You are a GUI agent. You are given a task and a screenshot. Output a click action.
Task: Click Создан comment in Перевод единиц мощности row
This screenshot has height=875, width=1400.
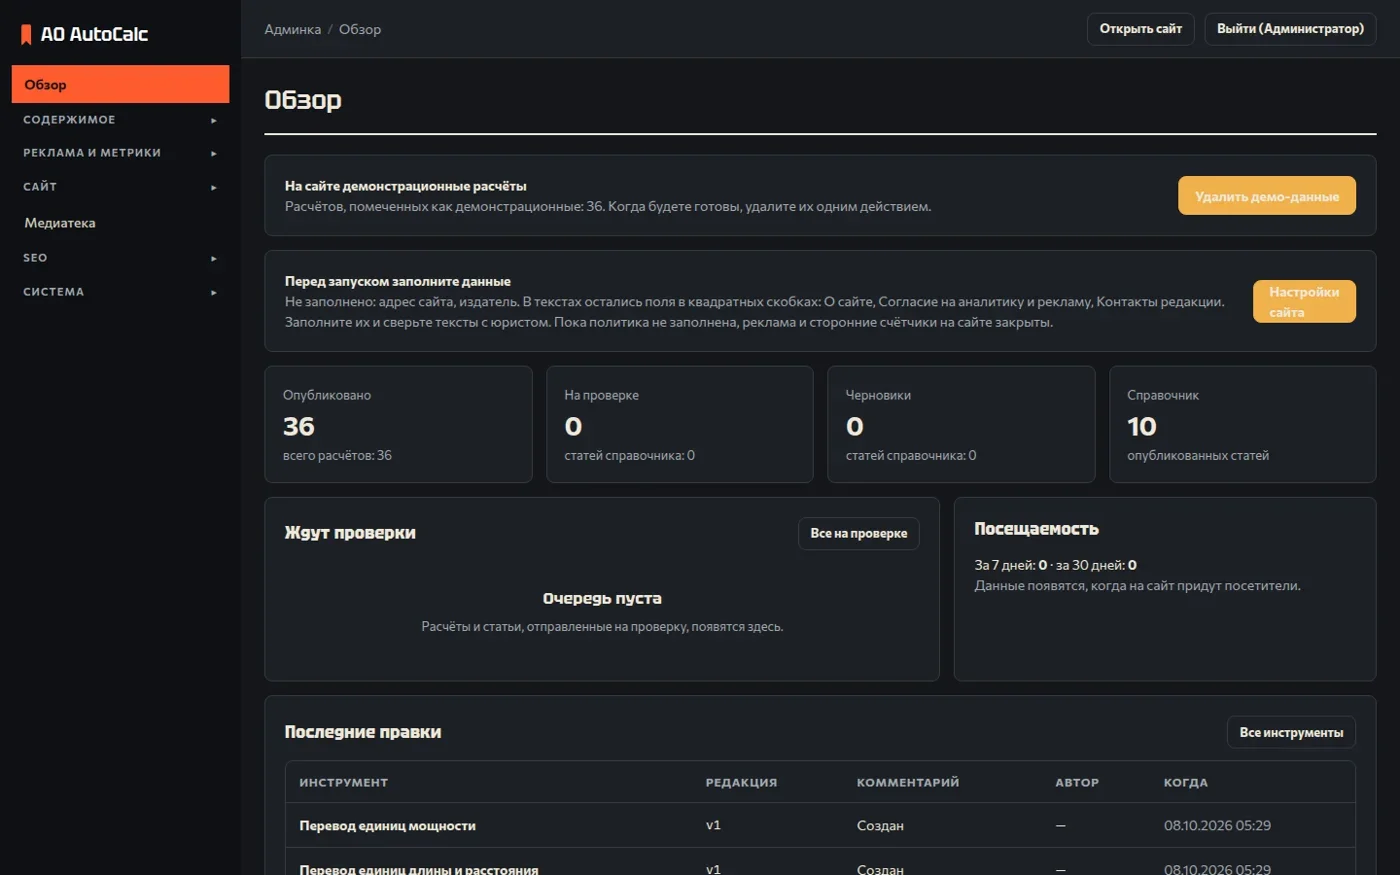point(880,825)
